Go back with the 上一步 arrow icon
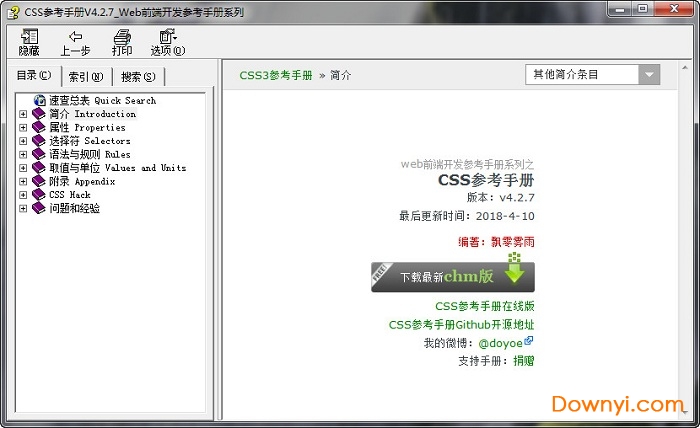Viewport: 700px width, 428px height. pyautogui.click(x=75, y=37)
